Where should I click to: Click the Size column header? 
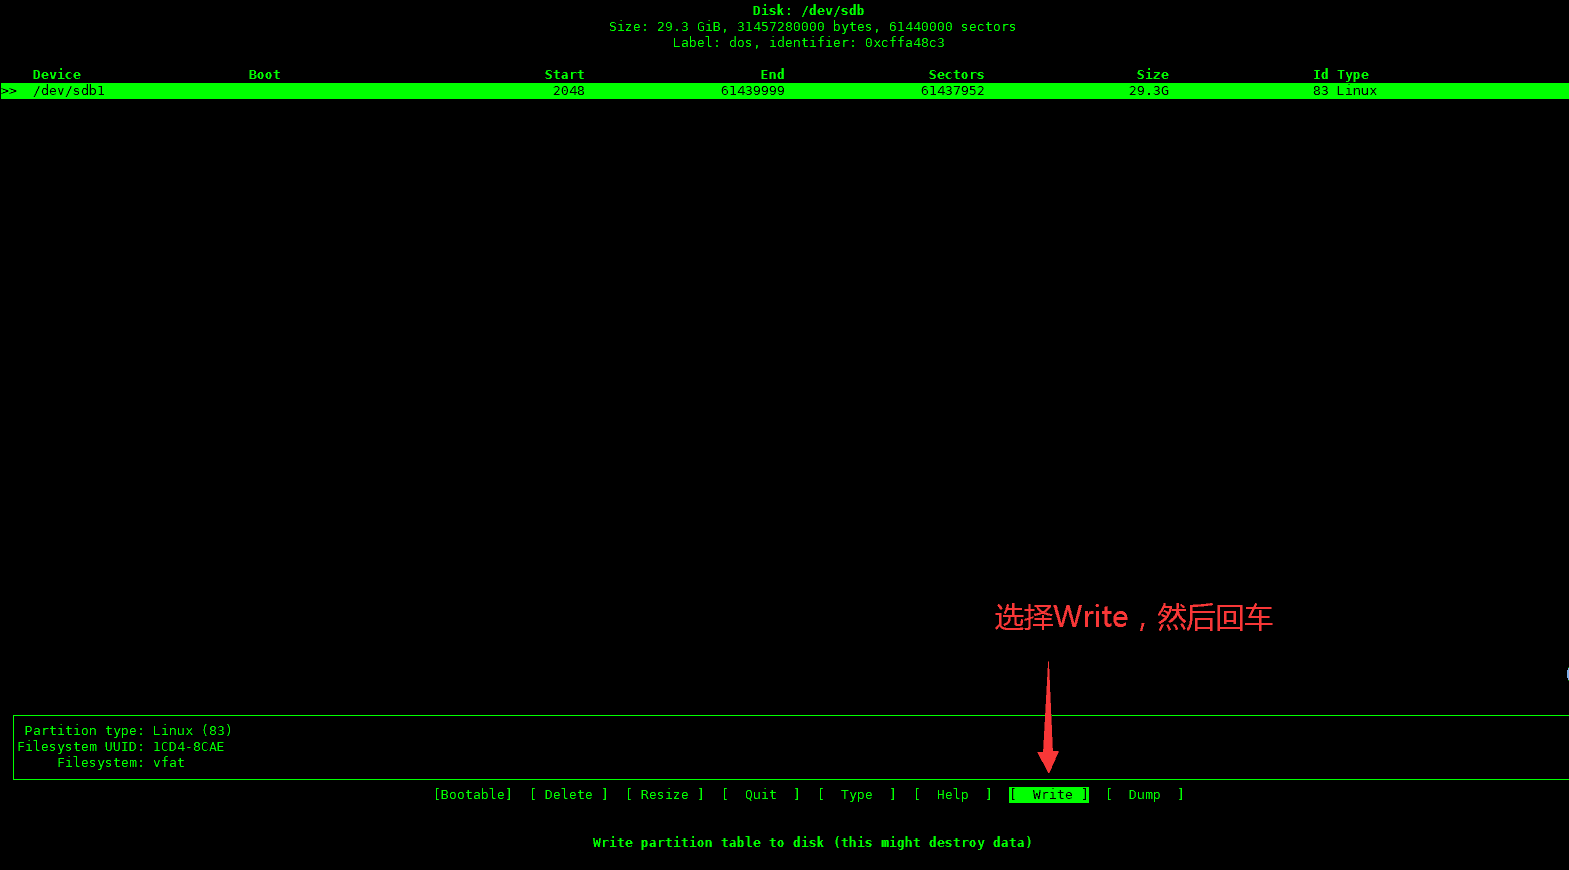pyautogui.click(x=1153, y=75)
